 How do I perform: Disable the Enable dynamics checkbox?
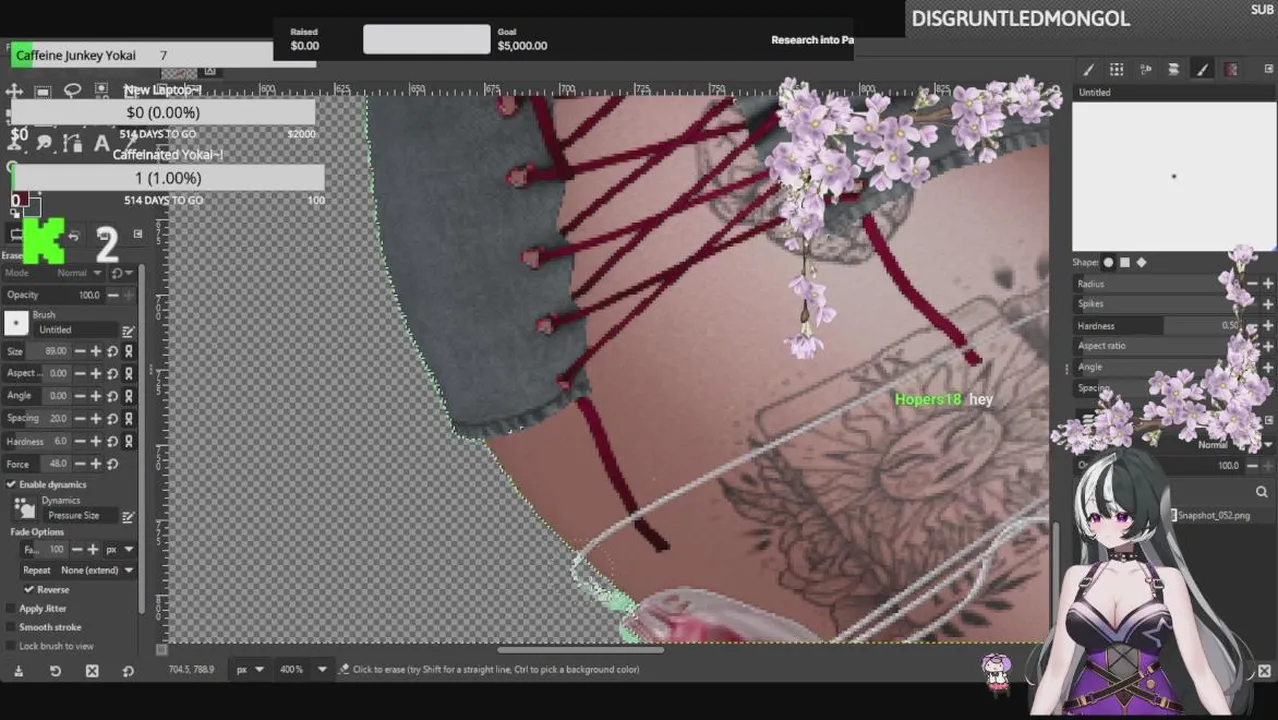12,485
